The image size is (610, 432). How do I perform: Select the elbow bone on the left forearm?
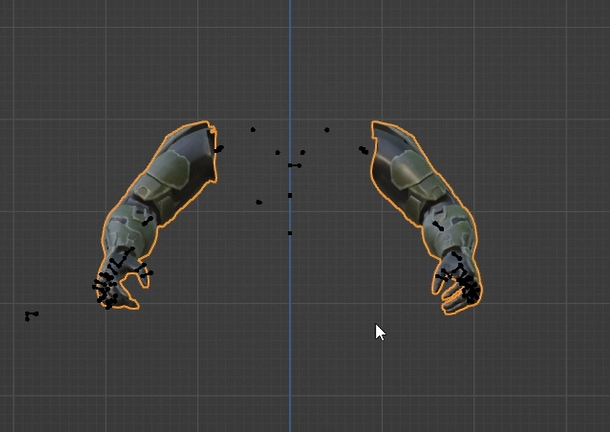(148, 220)
